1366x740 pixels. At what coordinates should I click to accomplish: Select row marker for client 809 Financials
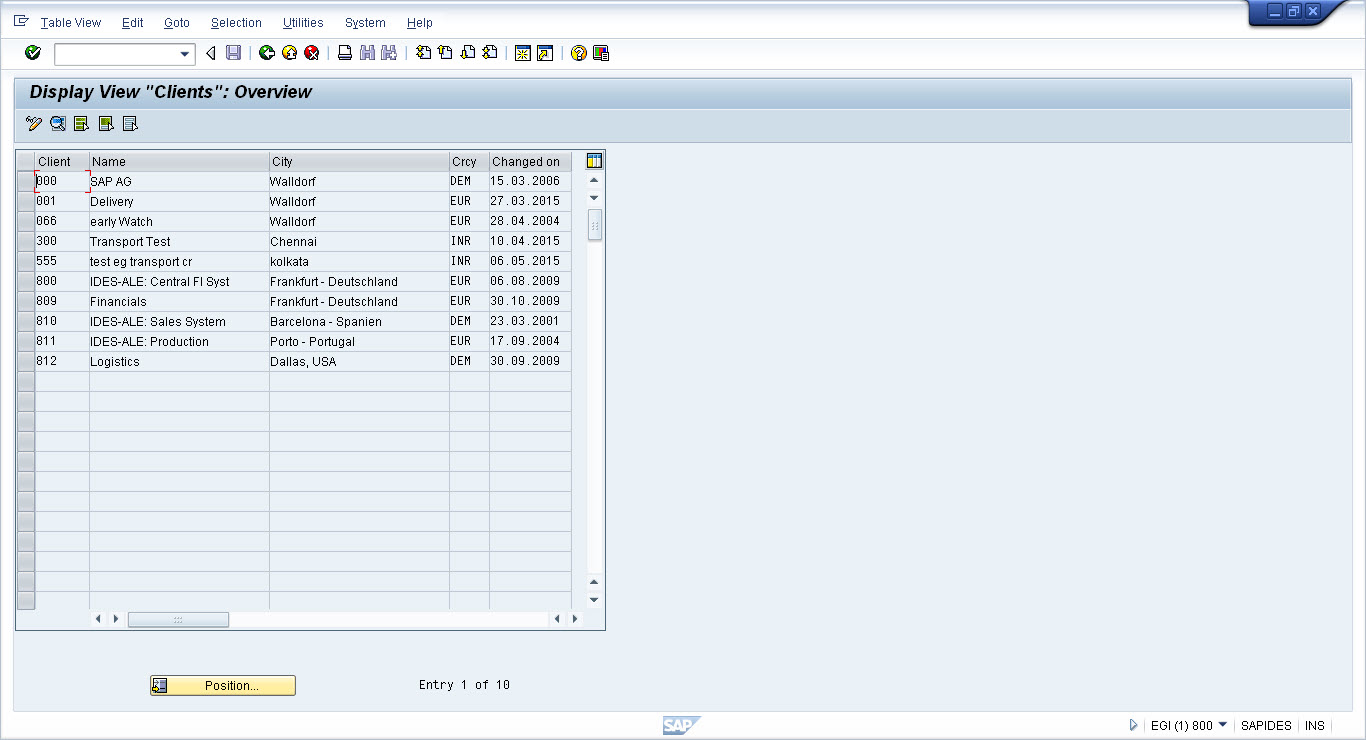(26, 301)
